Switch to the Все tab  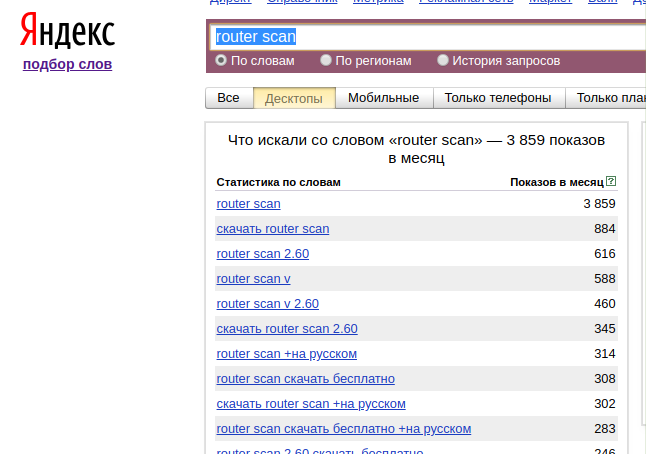(229, 98)
